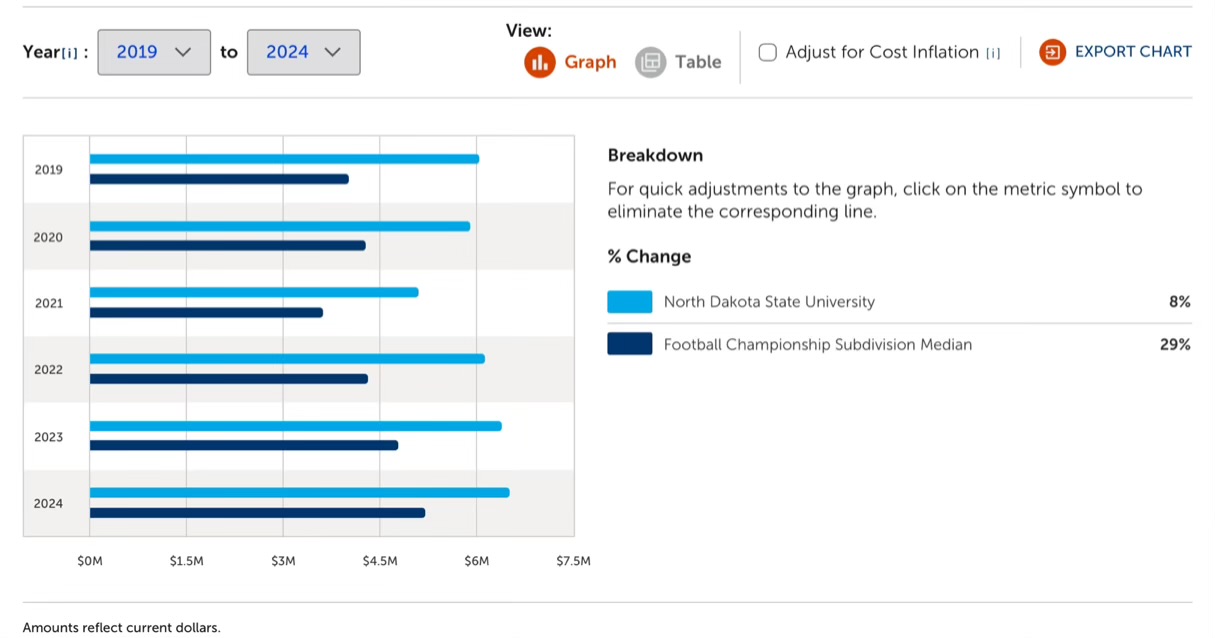Click the orange Graph view icon
This screenshot has height=638, width=1215.
pos(540,62)
